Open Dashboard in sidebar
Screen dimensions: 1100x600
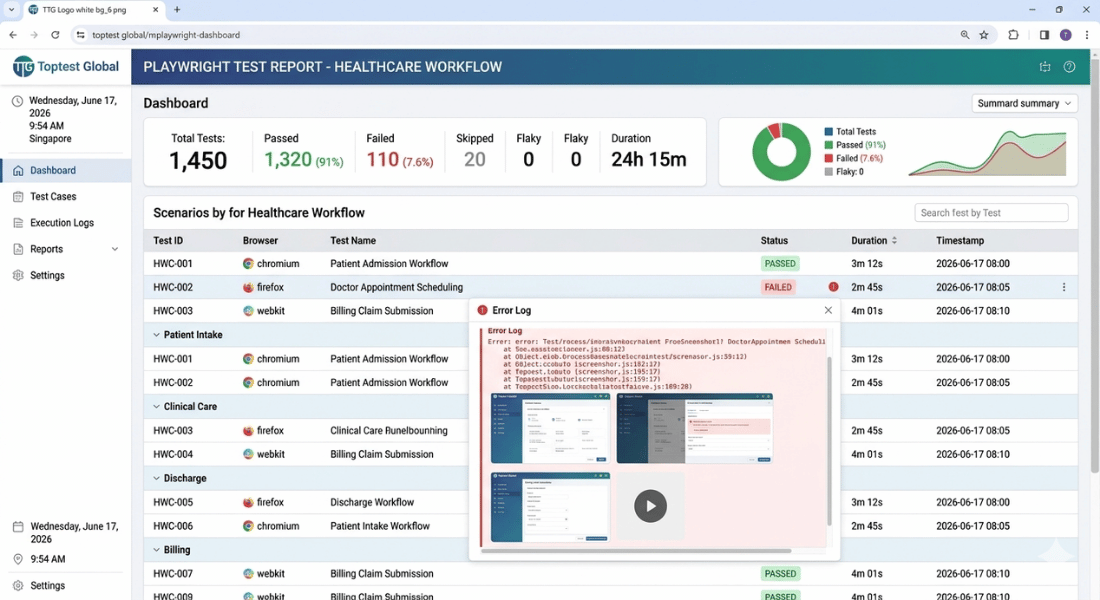pyautogui.click(x=65, y=171)
